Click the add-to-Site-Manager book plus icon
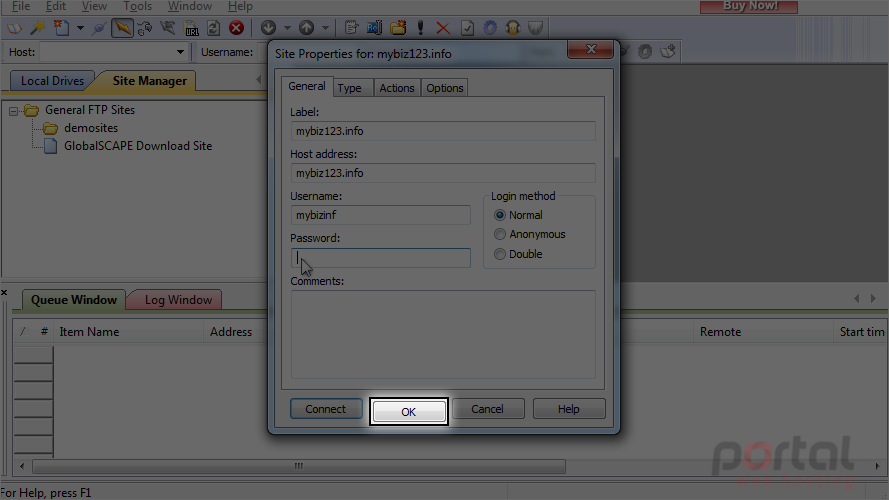This screenshot has height=500, width=889. pyautogui.click(x=668, y=52)
